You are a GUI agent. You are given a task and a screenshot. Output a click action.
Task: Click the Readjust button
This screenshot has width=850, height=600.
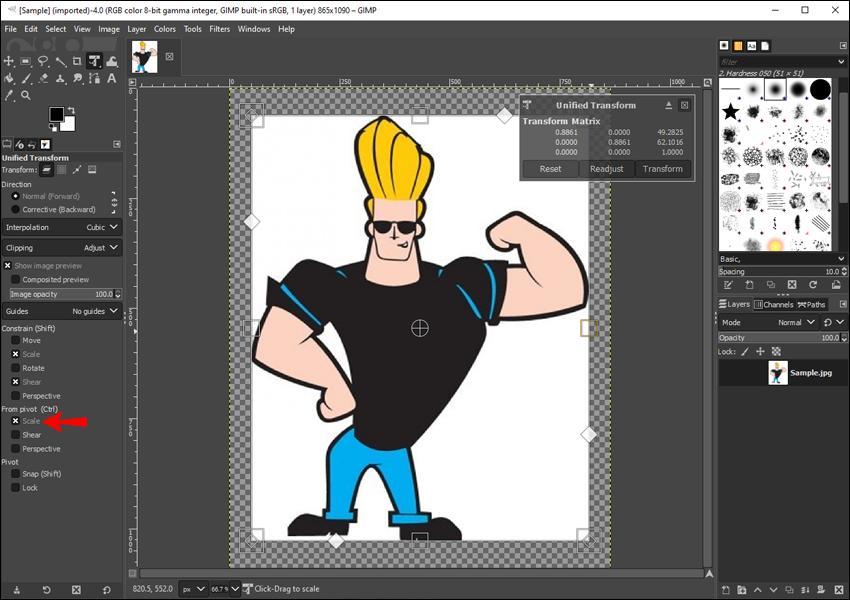pyautogui.click(x=607, y=169)
